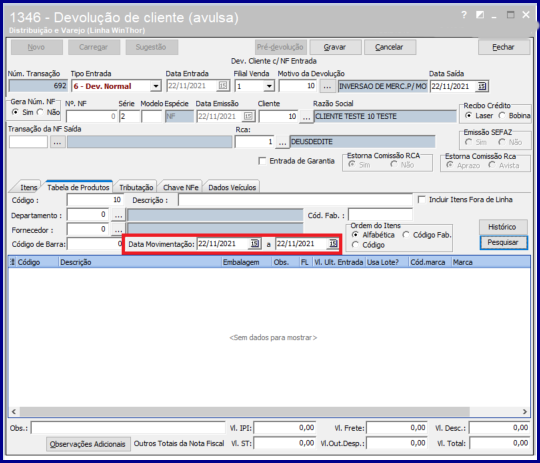This screenshot has width=540, height=463.
Task: Check Incluir Itens Fora de Linha
Action: (x=422, y=200)
